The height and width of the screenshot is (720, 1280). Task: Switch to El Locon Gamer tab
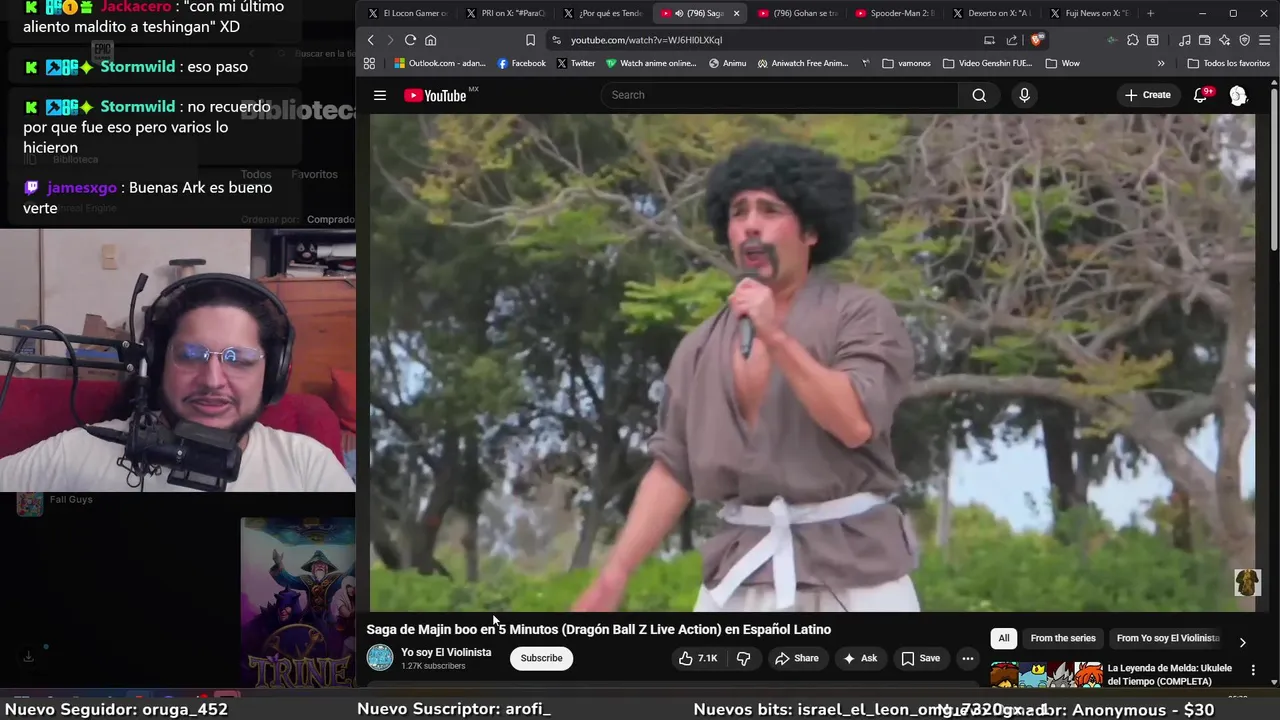tap(408, 13)
